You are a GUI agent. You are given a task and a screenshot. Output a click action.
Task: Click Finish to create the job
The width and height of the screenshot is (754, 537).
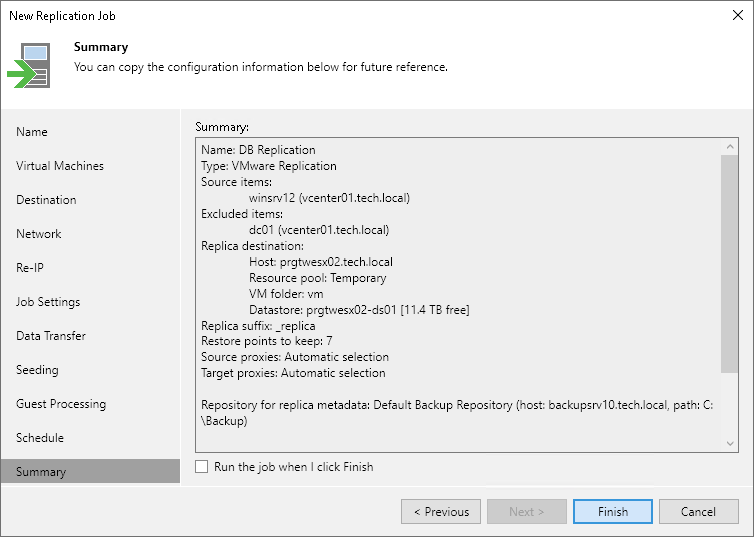(613, 512)
